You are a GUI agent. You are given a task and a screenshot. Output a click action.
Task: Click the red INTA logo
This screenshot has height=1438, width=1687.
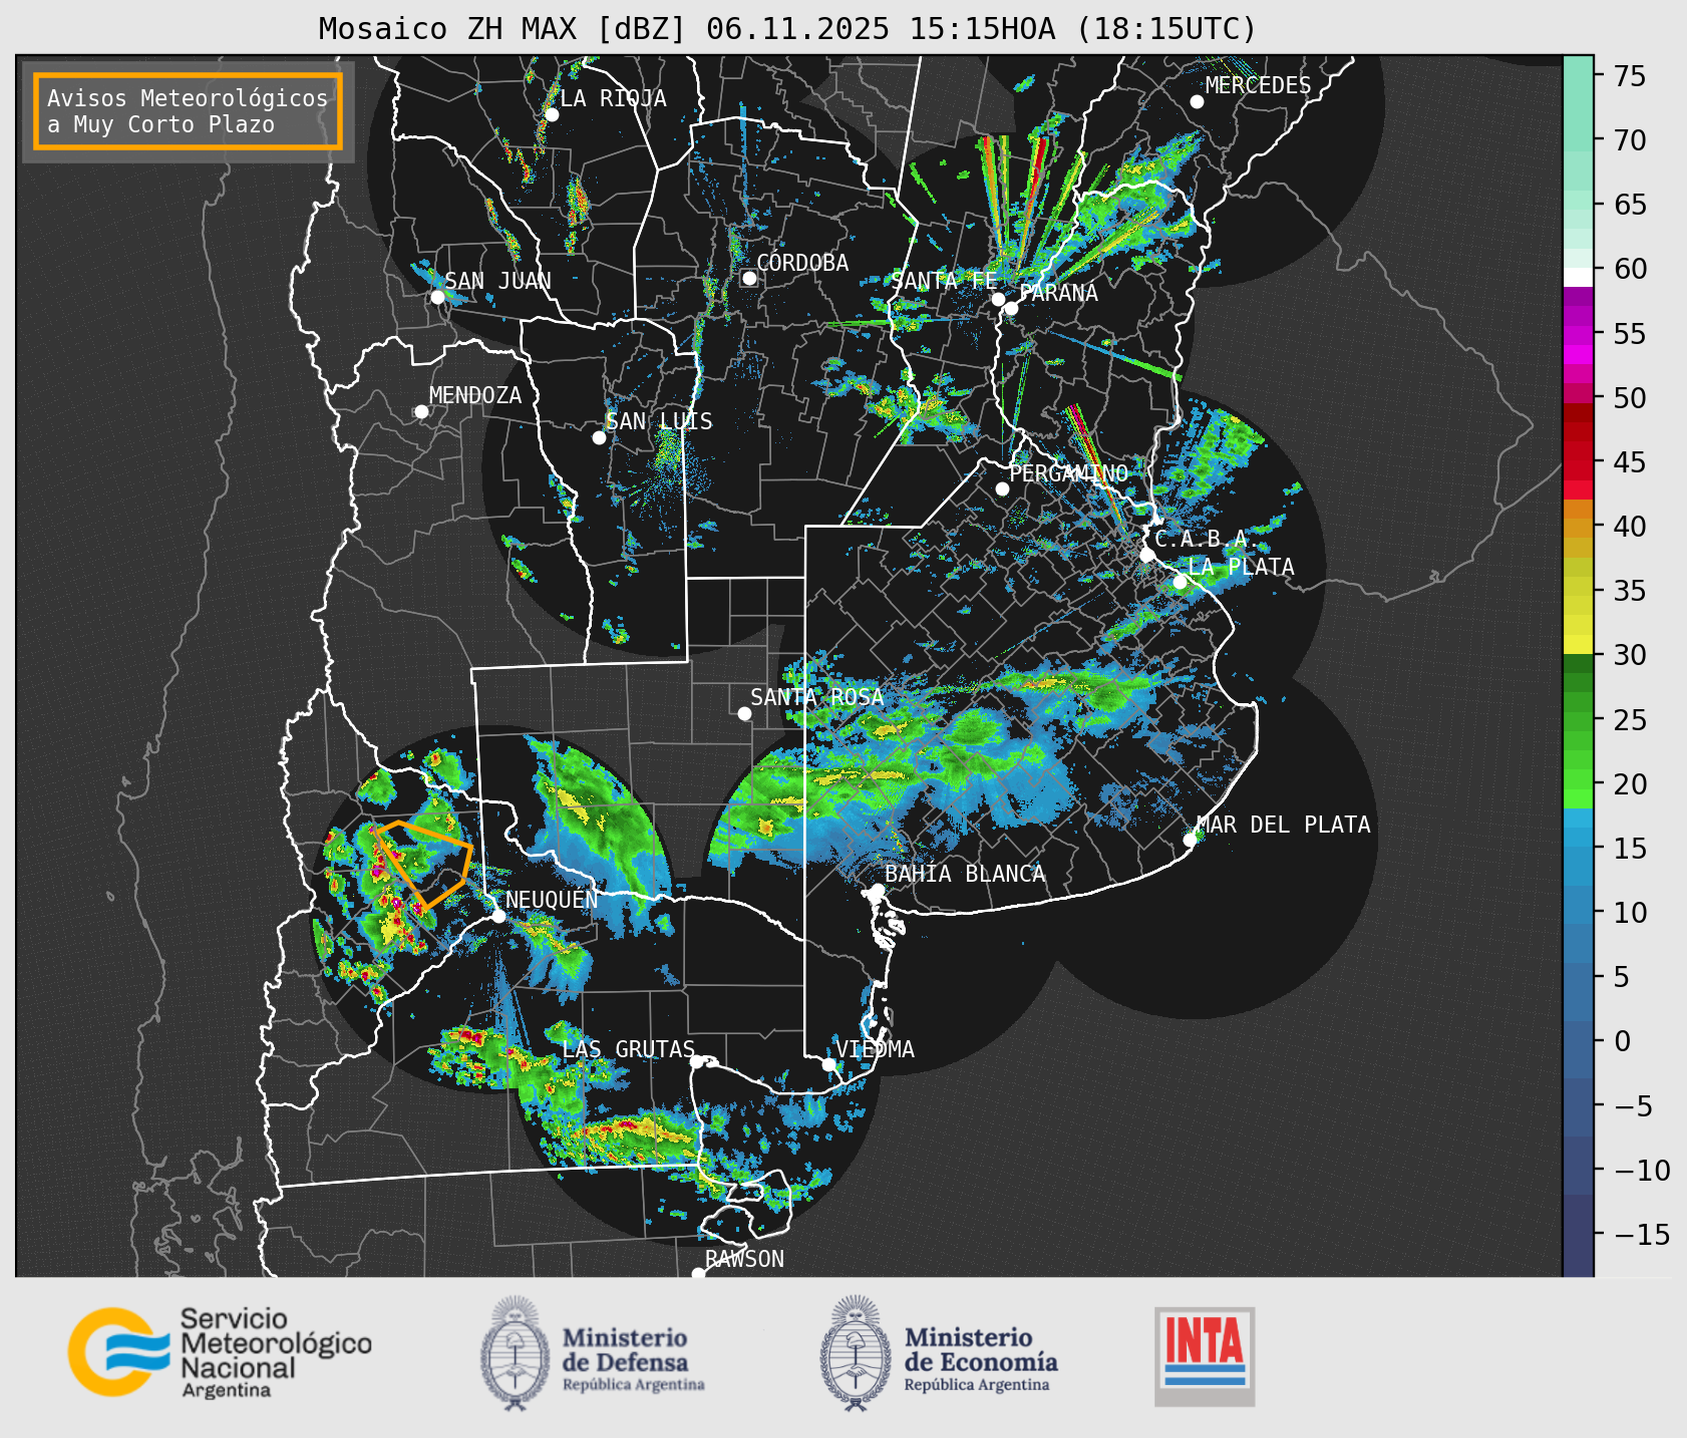[1205, 1356]
